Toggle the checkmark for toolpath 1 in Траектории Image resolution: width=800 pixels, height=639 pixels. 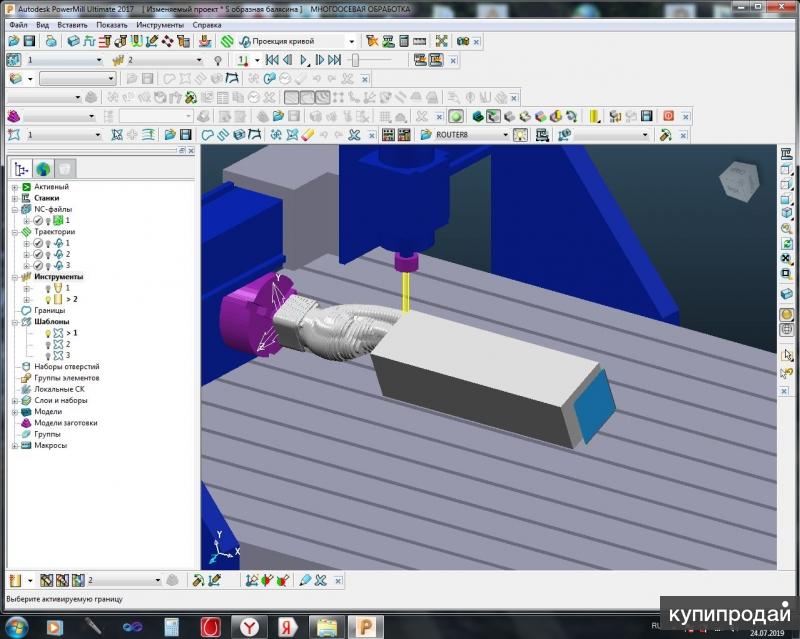(37, 243)
